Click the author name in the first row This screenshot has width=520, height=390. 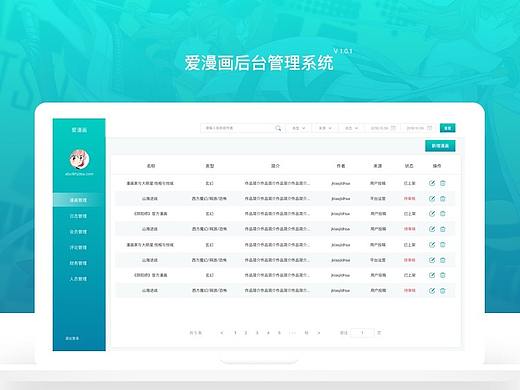pos(340,183)
